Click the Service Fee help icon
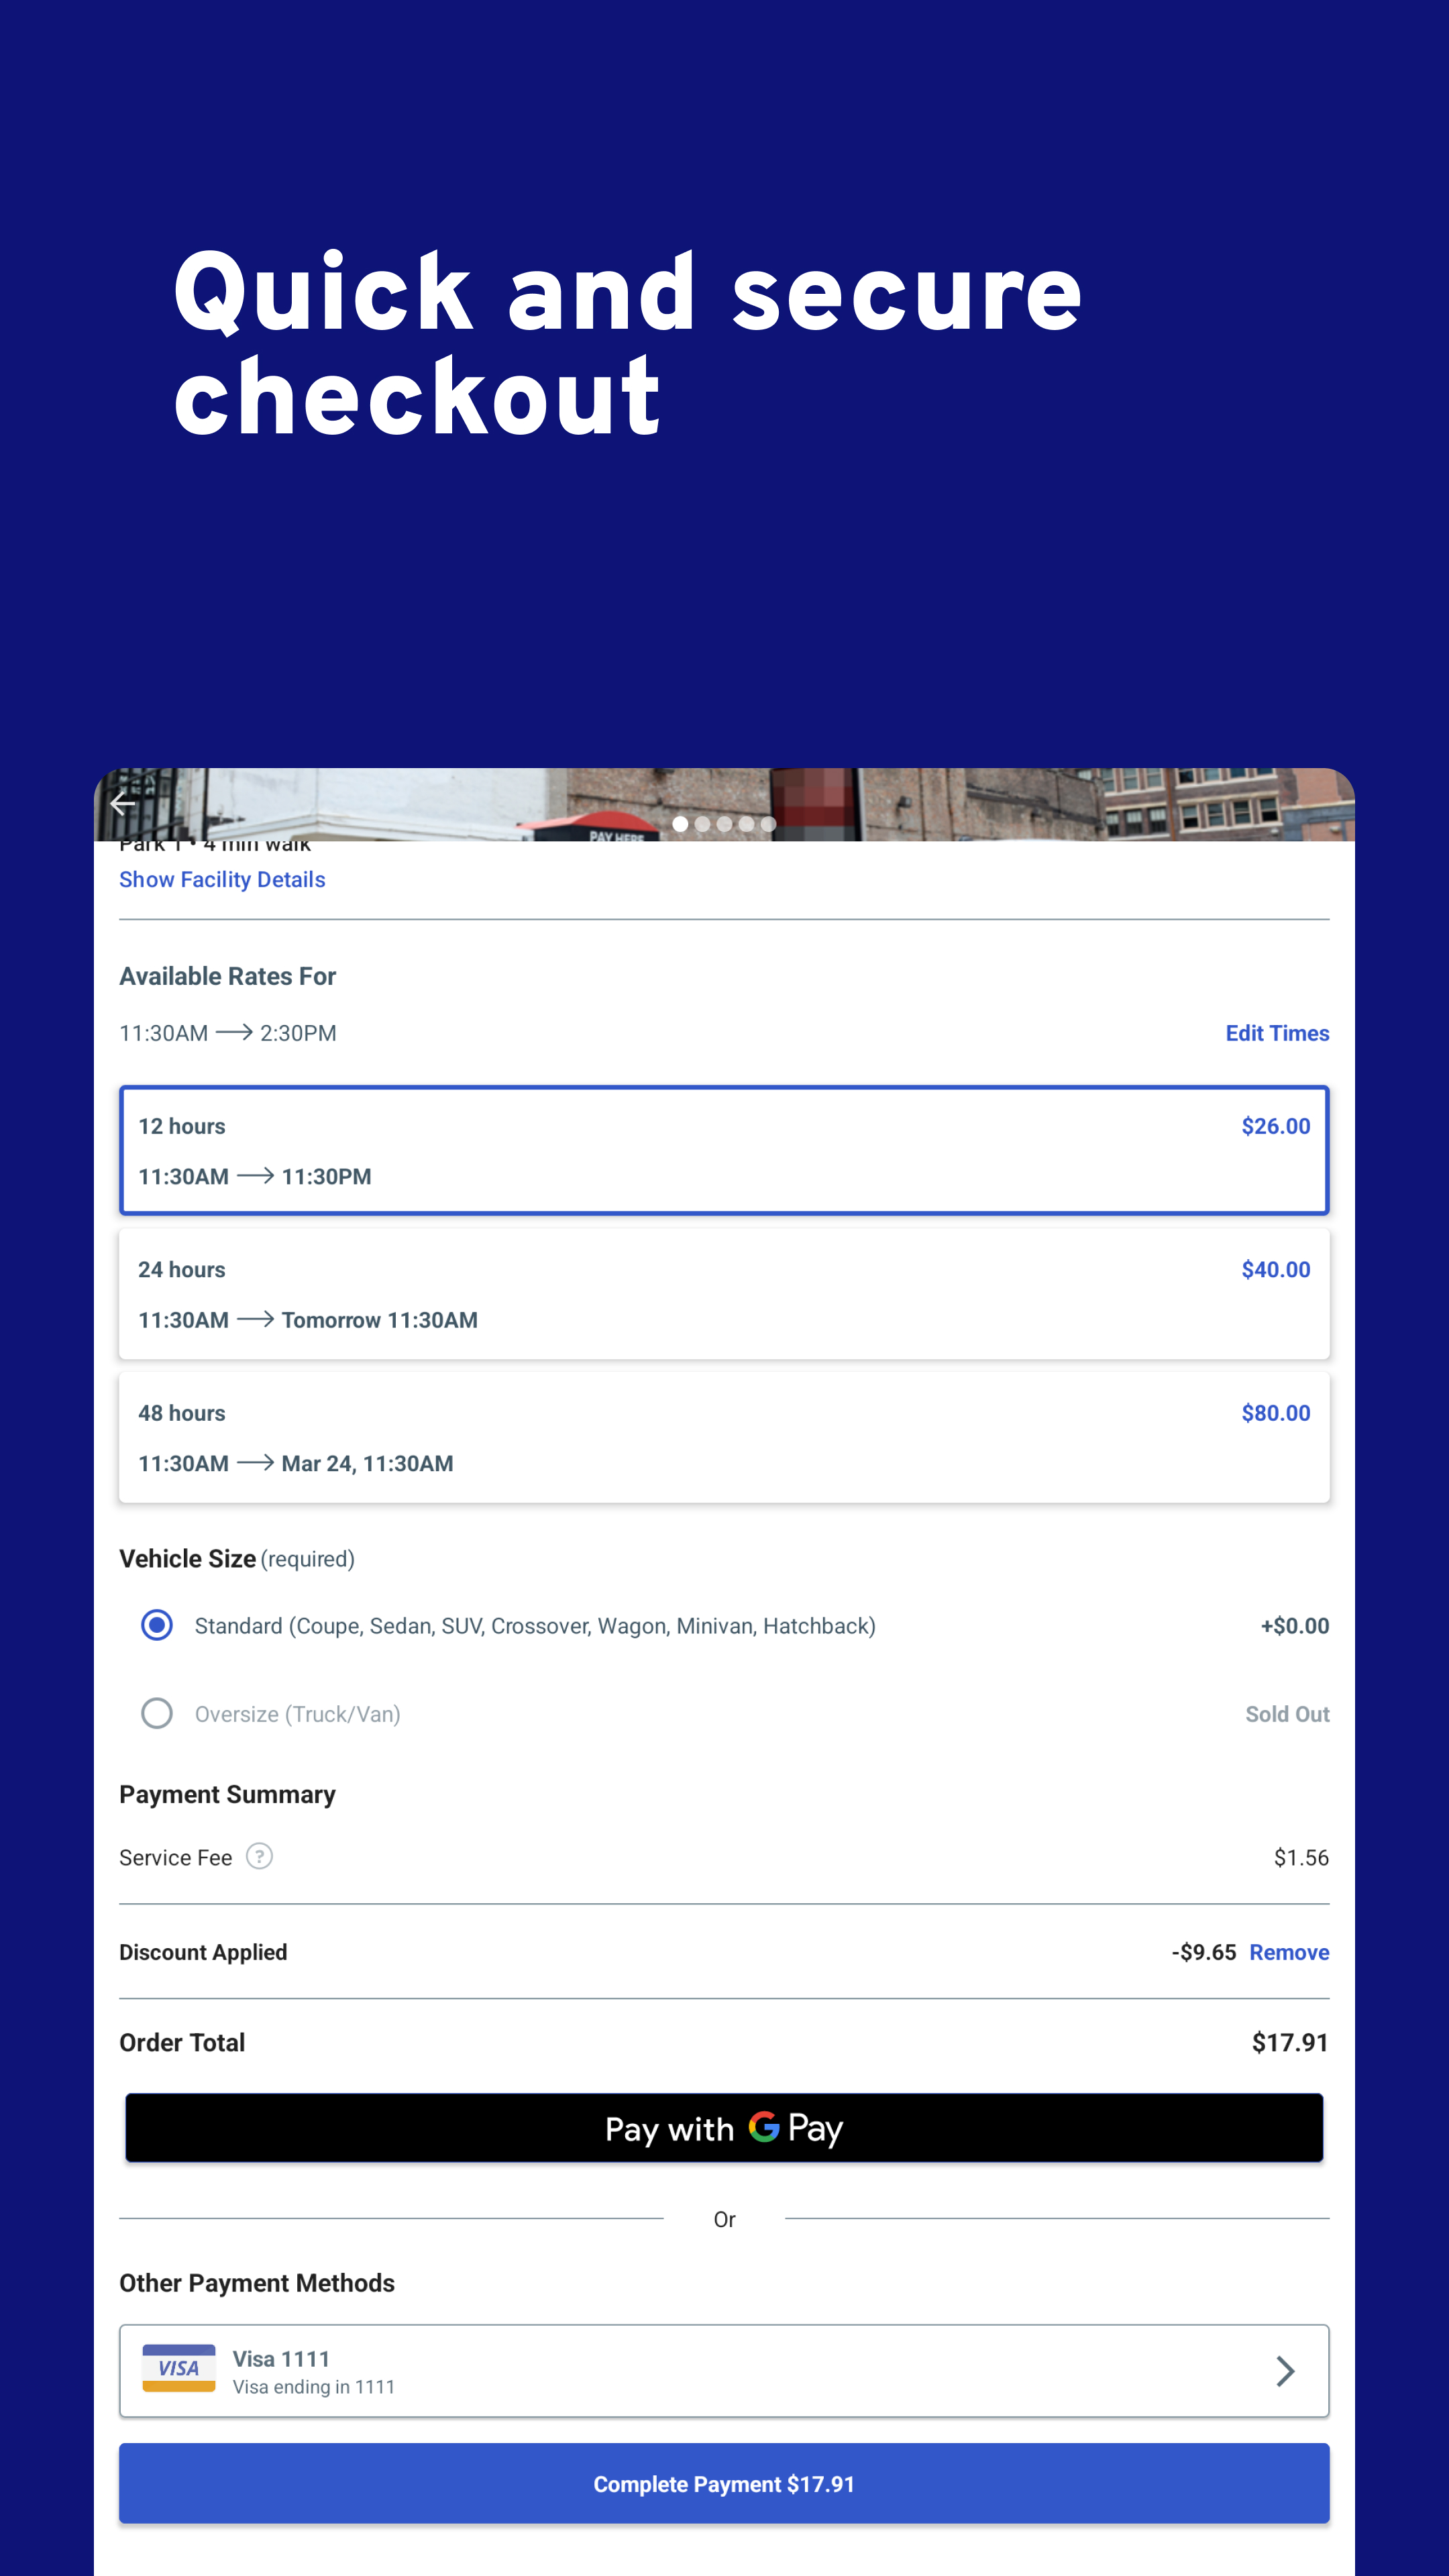Viewport: 1449px width, 2576px height. click(x=259, y=1856)
